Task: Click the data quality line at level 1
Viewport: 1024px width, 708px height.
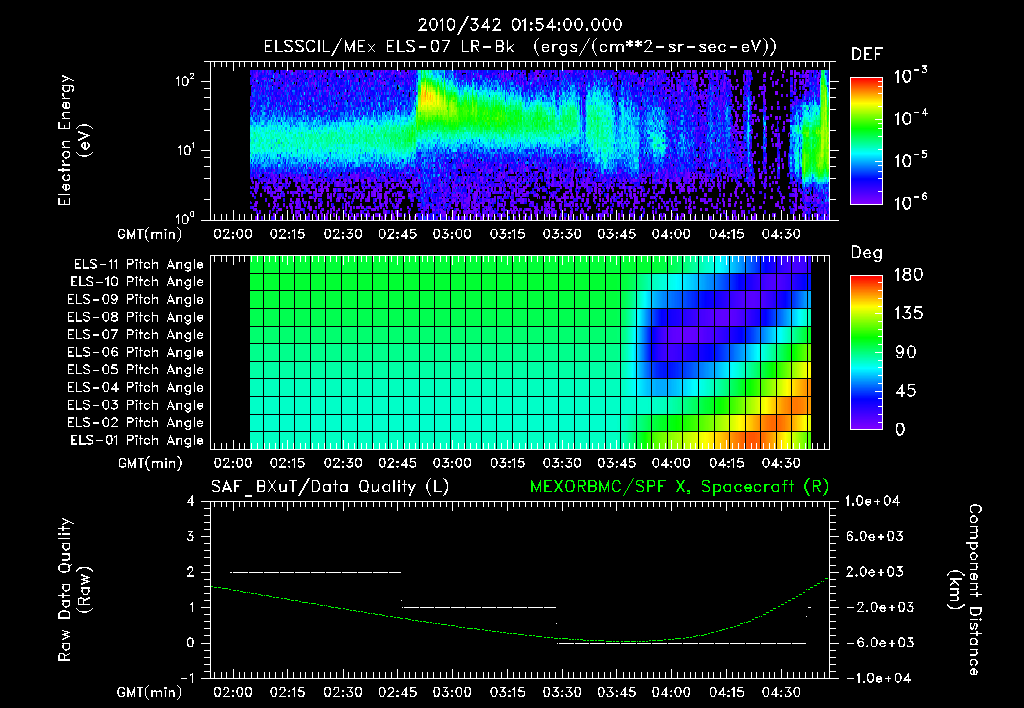Action: pyautogui.click(x=479, y=607)
